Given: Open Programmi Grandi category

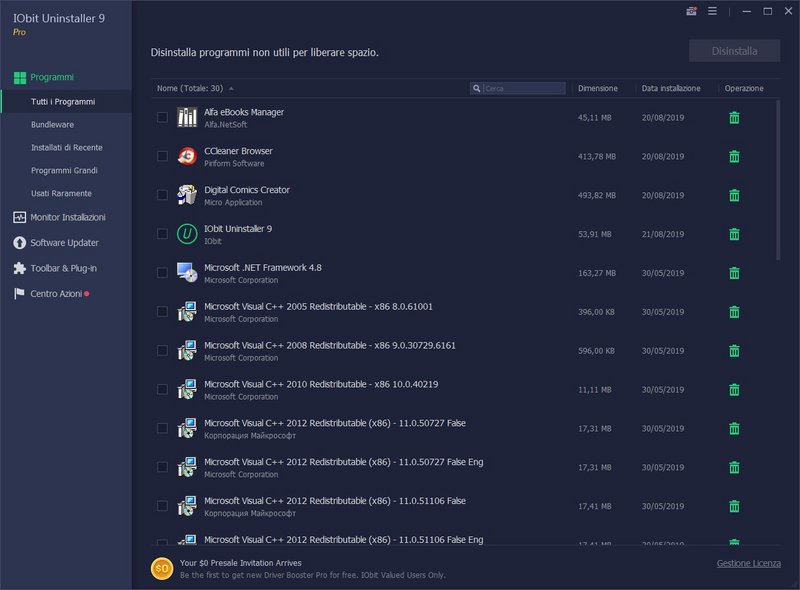Looking at the screenshot, I should pos(64,170).
